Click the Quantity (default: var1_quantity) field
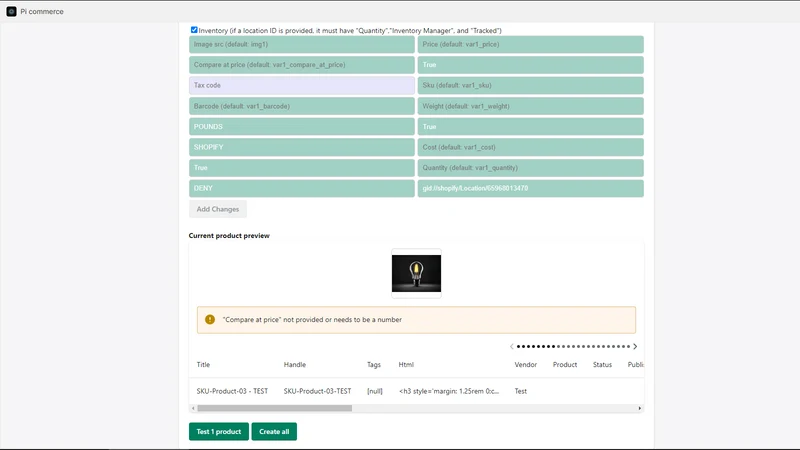Viewport: 800px width, 450px height. 531,168
